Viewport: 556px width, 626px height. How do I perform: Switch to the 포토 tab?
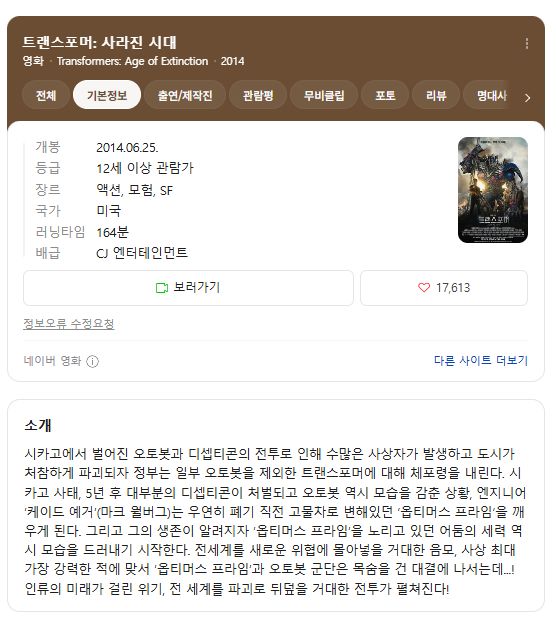coord(385,95)
